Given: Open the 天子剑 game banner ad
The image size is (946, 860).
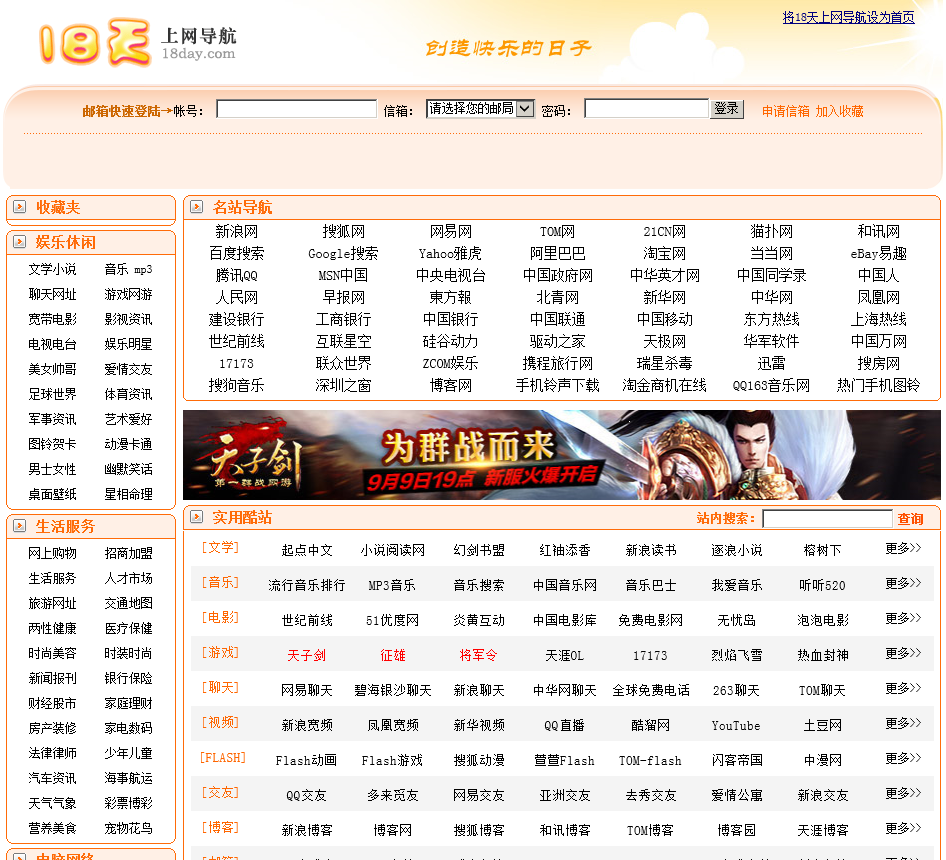Looking at the screenshot, I should click(x=562, y=454).
